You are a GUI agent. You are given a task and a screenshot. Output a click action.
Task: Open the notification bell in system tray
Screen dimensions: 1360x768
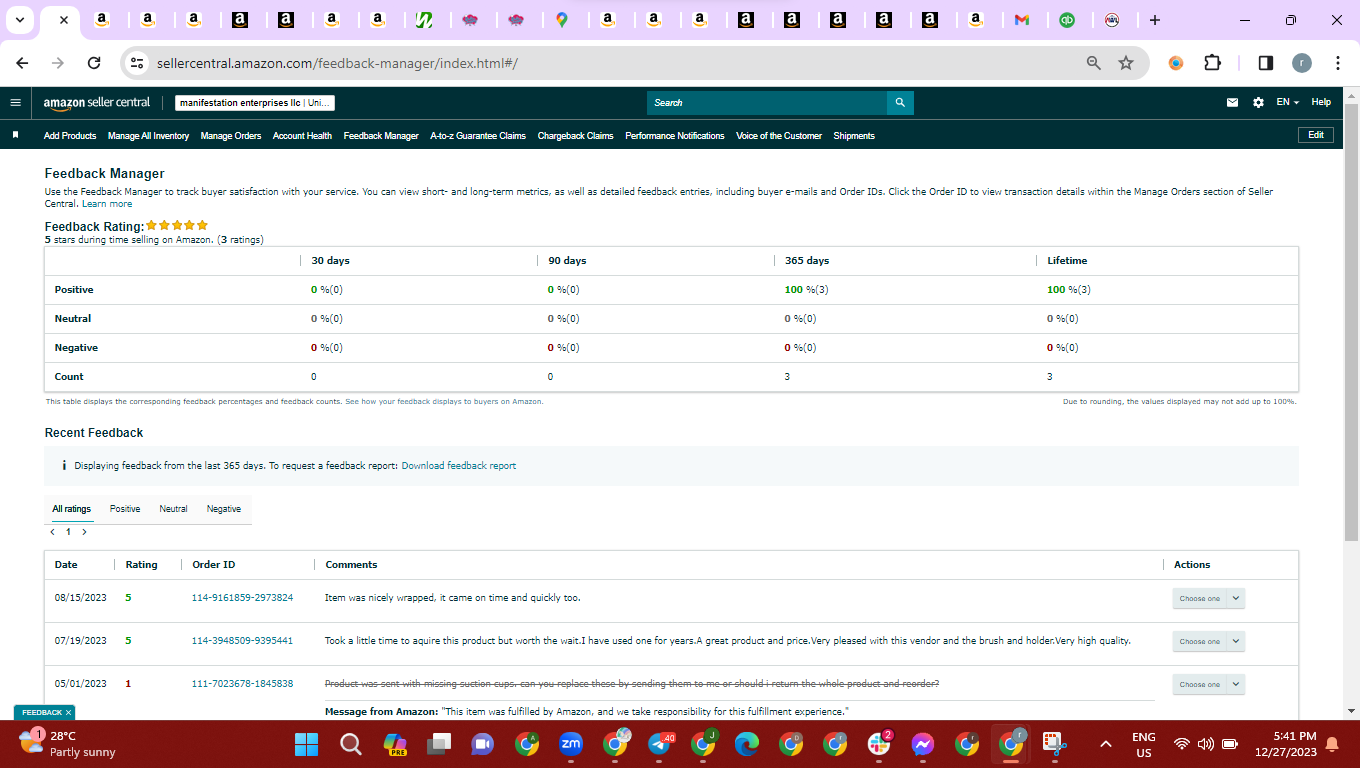pyautogui.click(x=1331, y=744)
